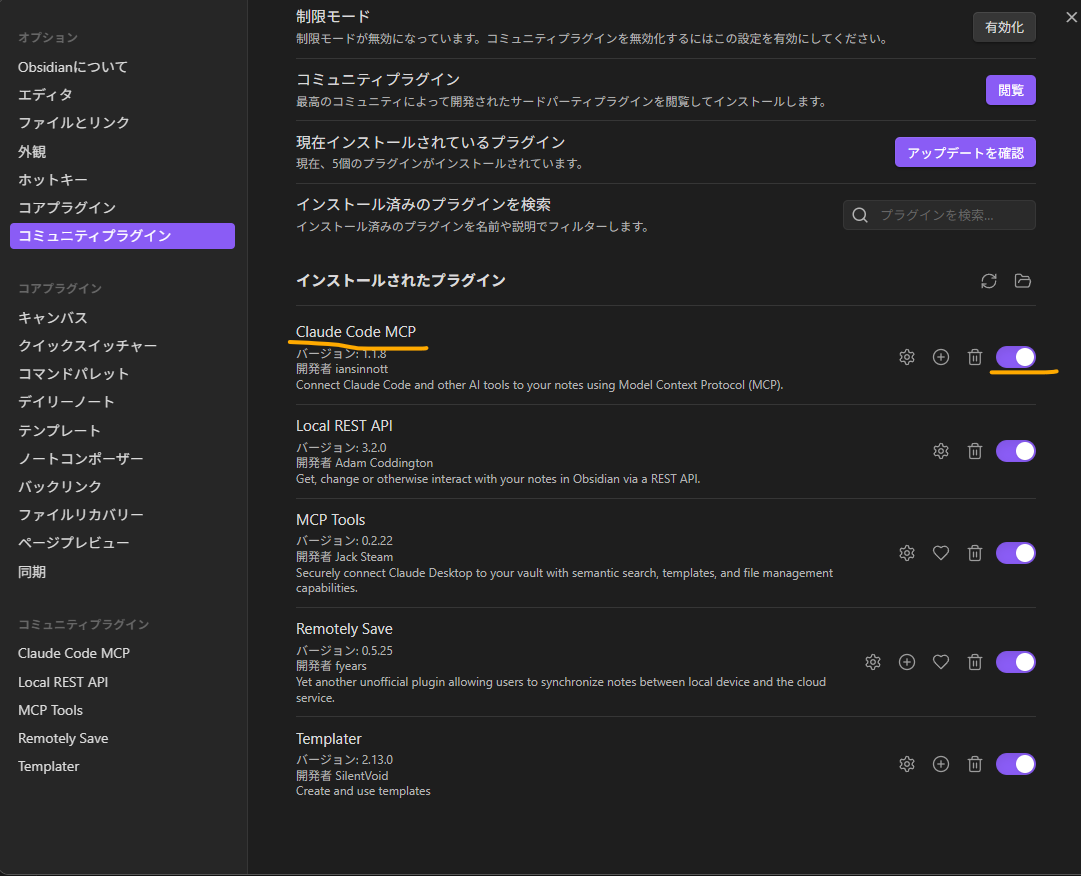Viewport: 1081px width, 876px height.
Task: Uninstall Local REST API via trash icon
Action: [974, 451]
